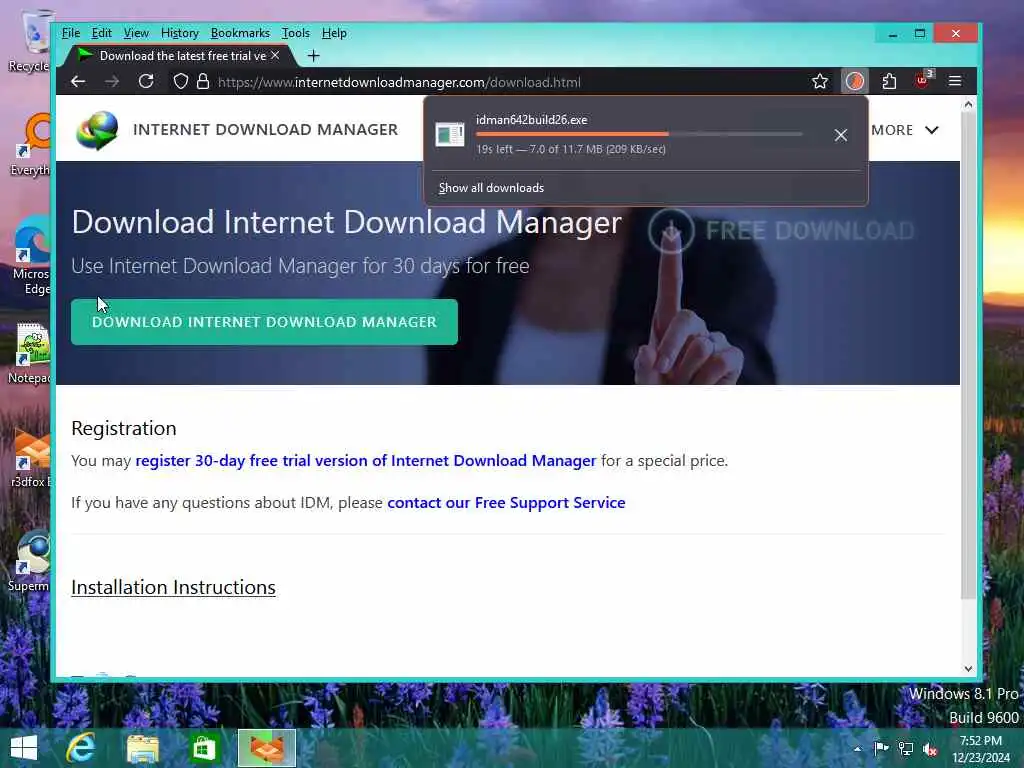Image resolution: width=1024 pixels, height=768 pixels.
Task: Click the Download Internet Download Manager heading
Action: coord(347,222)
